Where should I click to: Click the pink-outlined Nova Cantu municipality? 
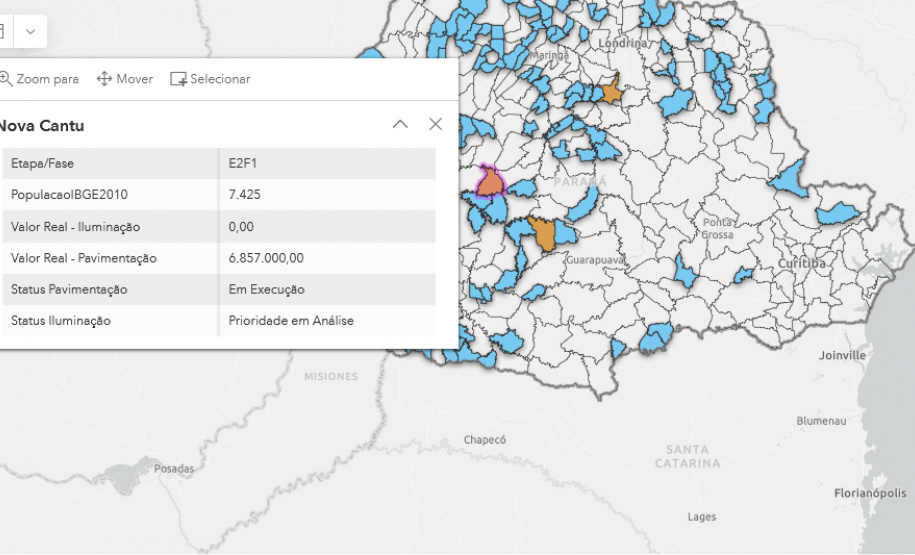pos(489,184)
